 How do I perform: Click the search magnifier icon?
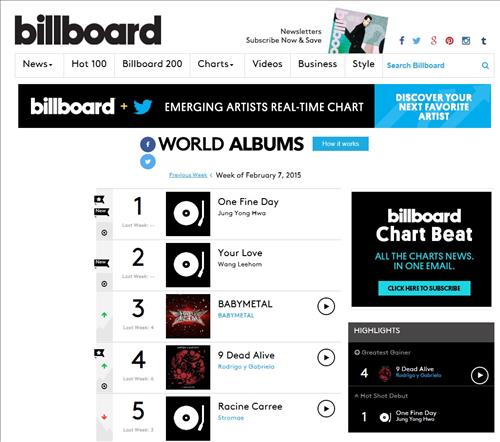[x=485, y=65]
